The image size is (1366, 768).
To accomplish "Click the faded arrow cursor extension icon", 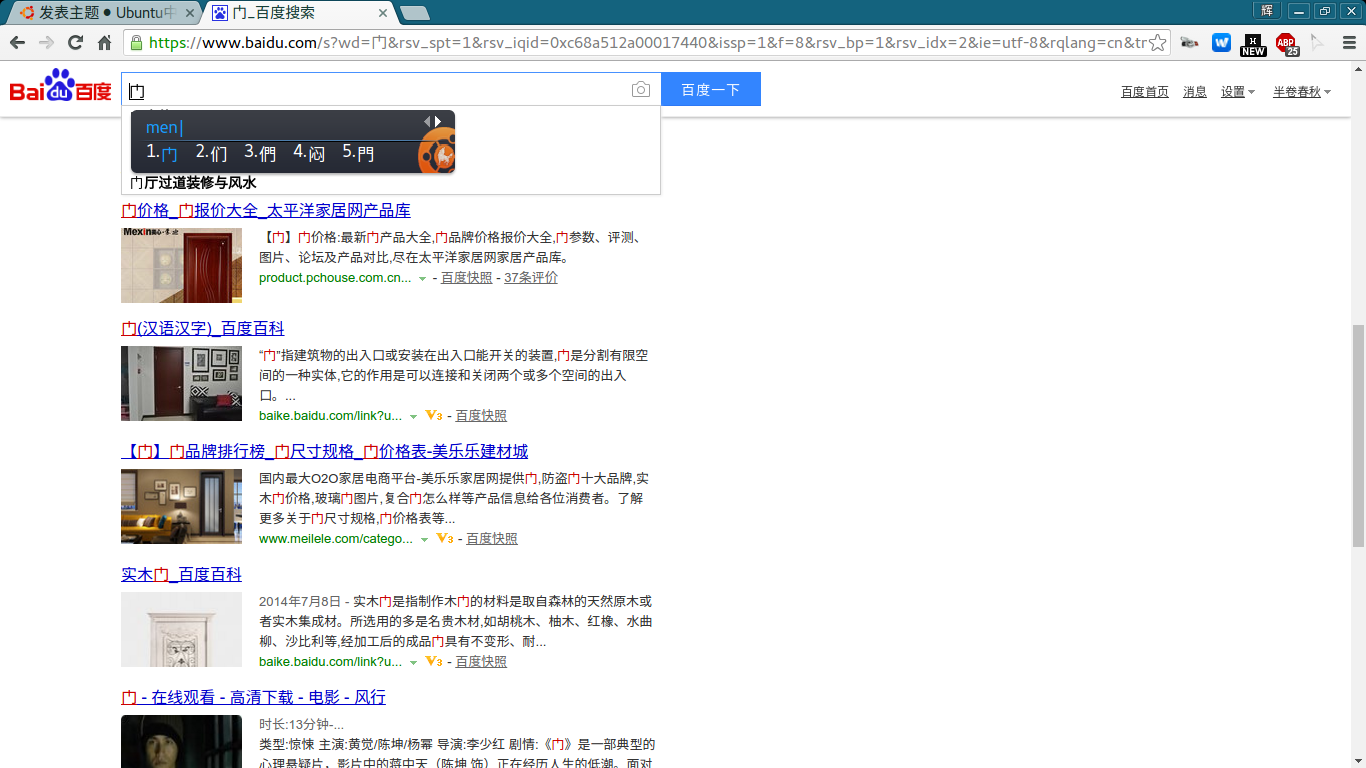I will [1317, 43].
